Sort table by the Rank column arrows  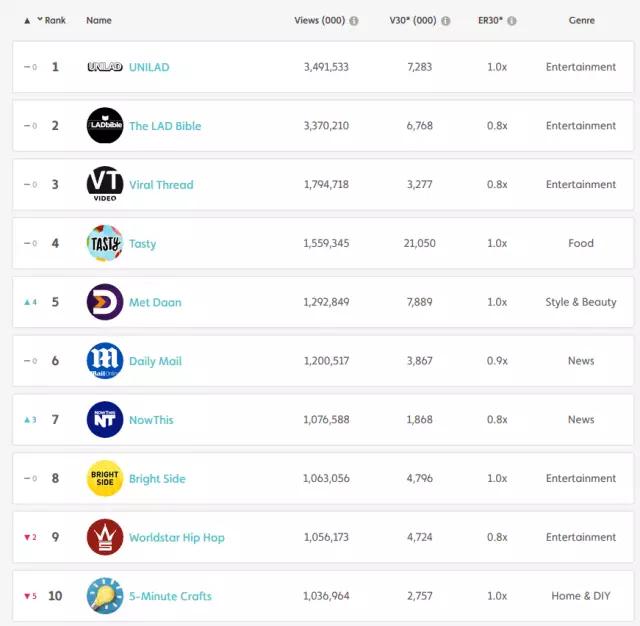[x=33, y=20]
